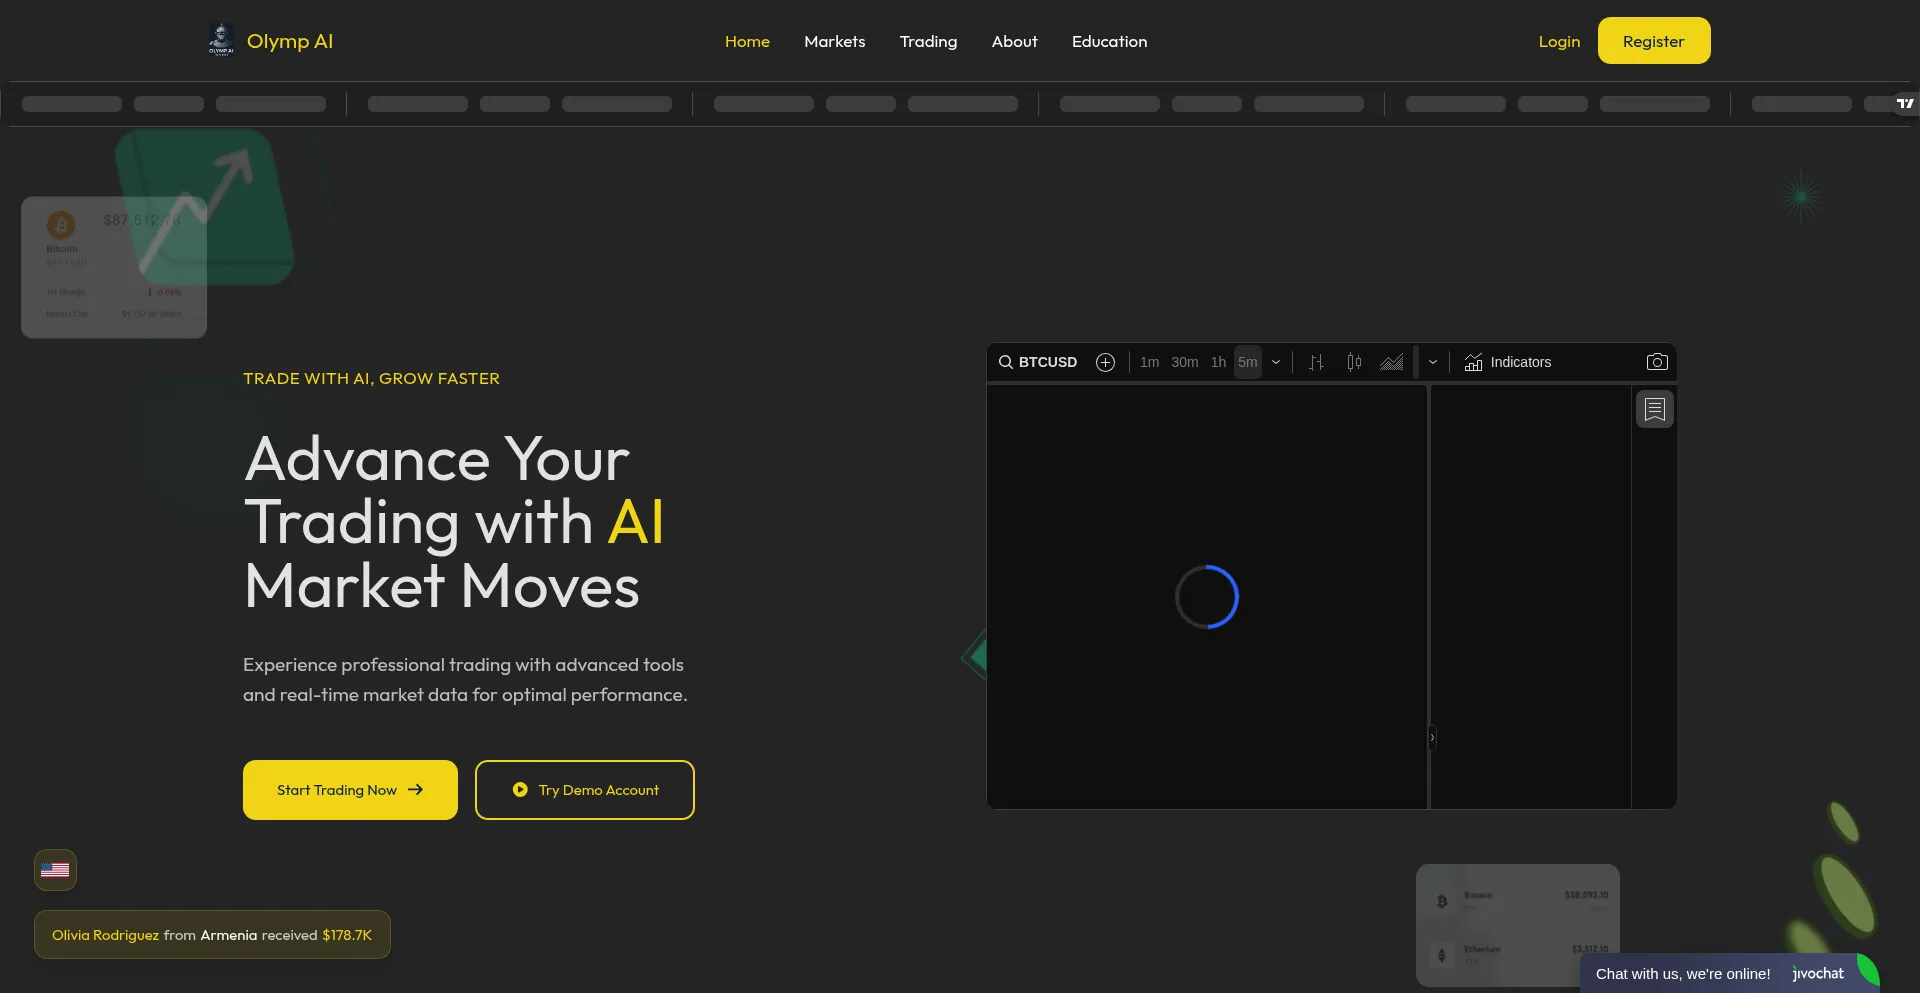Select the Area chart style icon
Screen dimensions: 1920x993
[x=1392, y=362]
